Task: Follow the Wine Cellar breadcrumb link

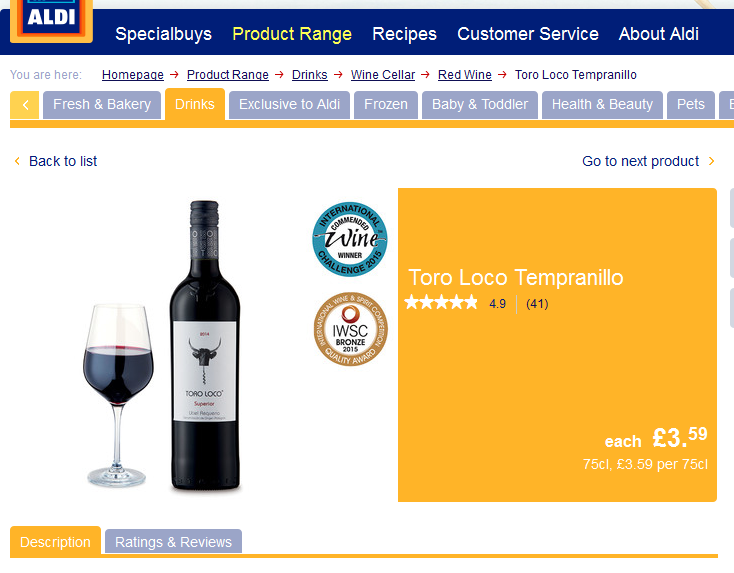Action: tap(383, 75)
